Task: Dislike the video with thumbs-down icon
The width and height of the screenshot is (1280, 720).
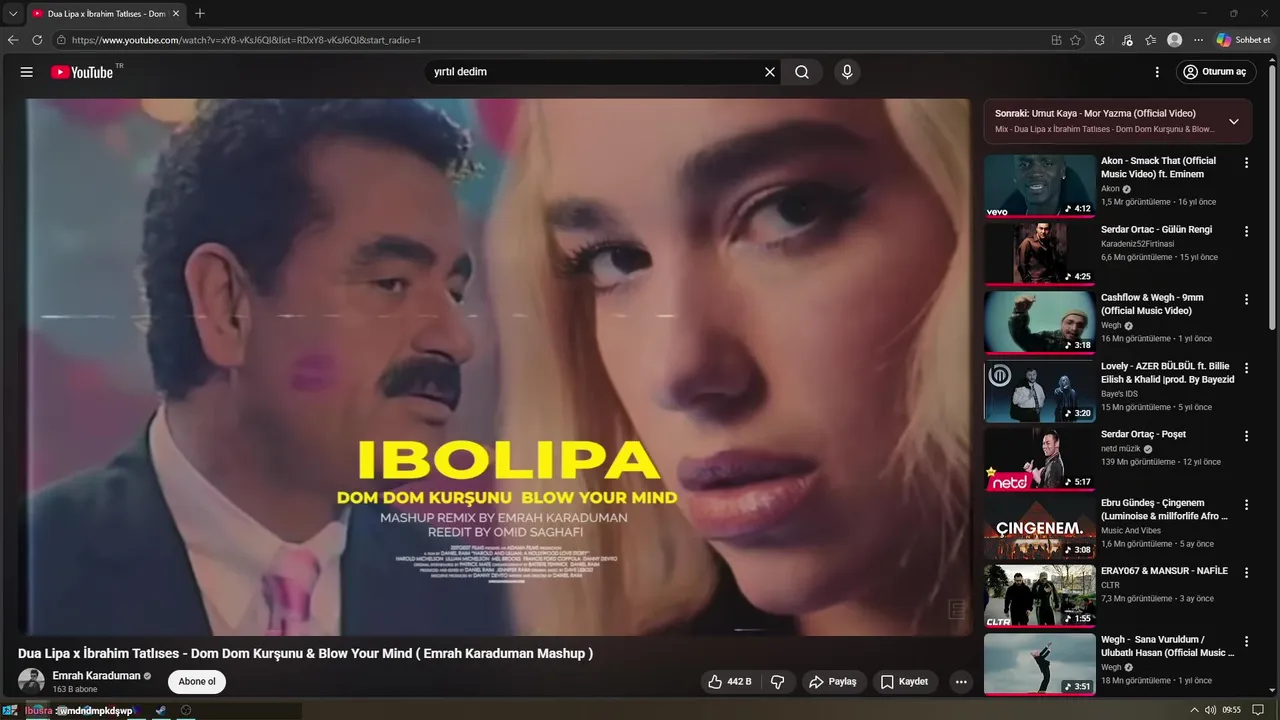Action: pos(777,682)
